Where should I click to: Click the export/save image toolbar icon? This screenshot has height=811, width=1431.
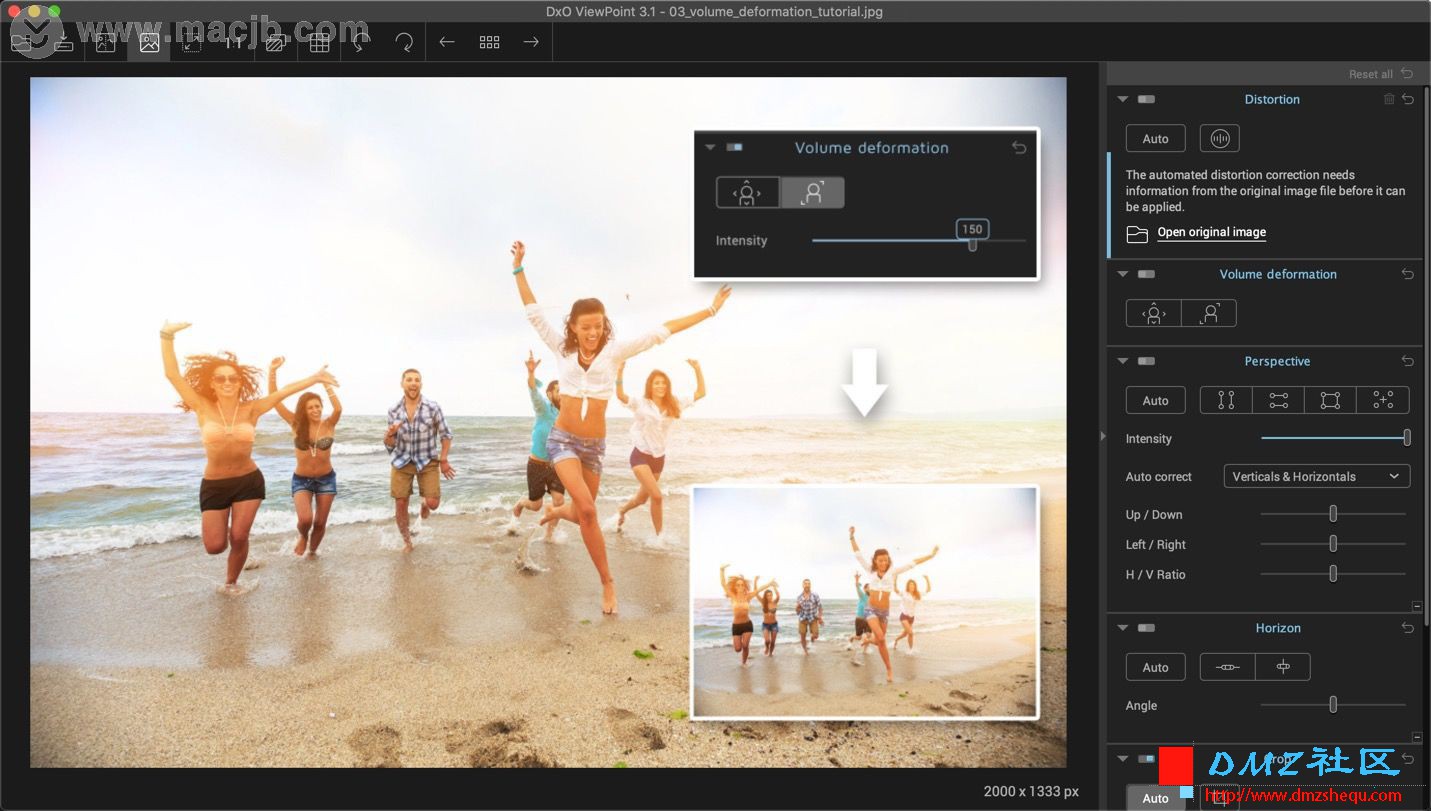[63, 42]
